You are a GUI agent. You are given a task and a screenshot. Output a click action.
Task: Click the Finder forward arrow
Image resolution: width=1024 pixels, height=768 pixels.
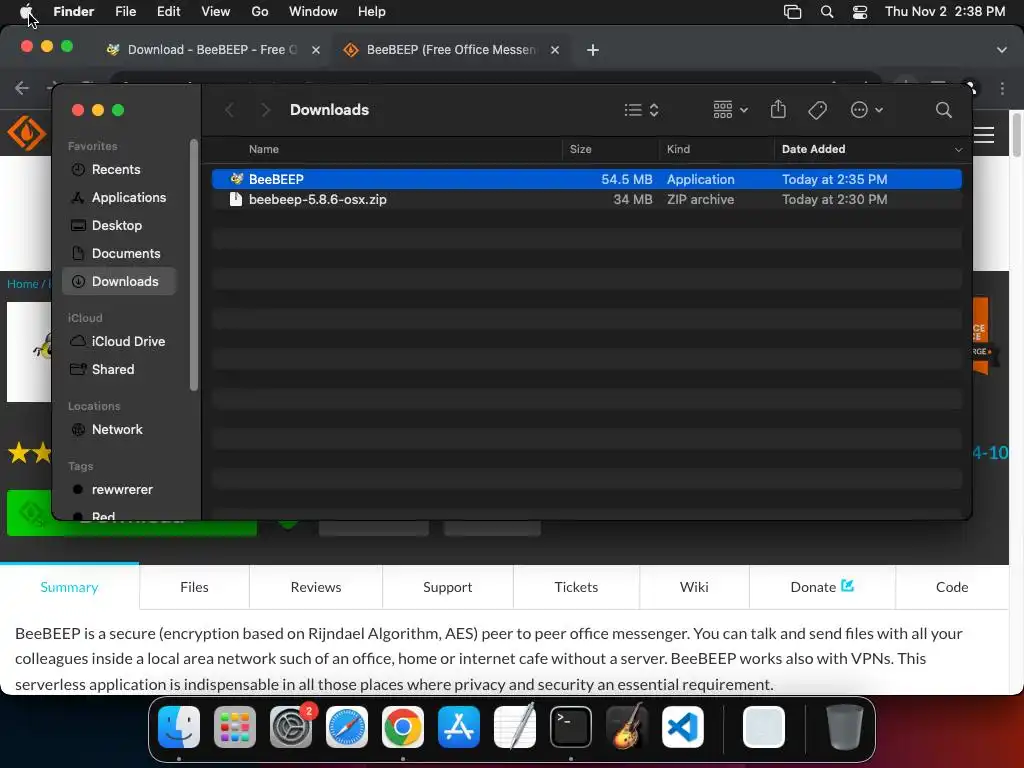point(264,110)
